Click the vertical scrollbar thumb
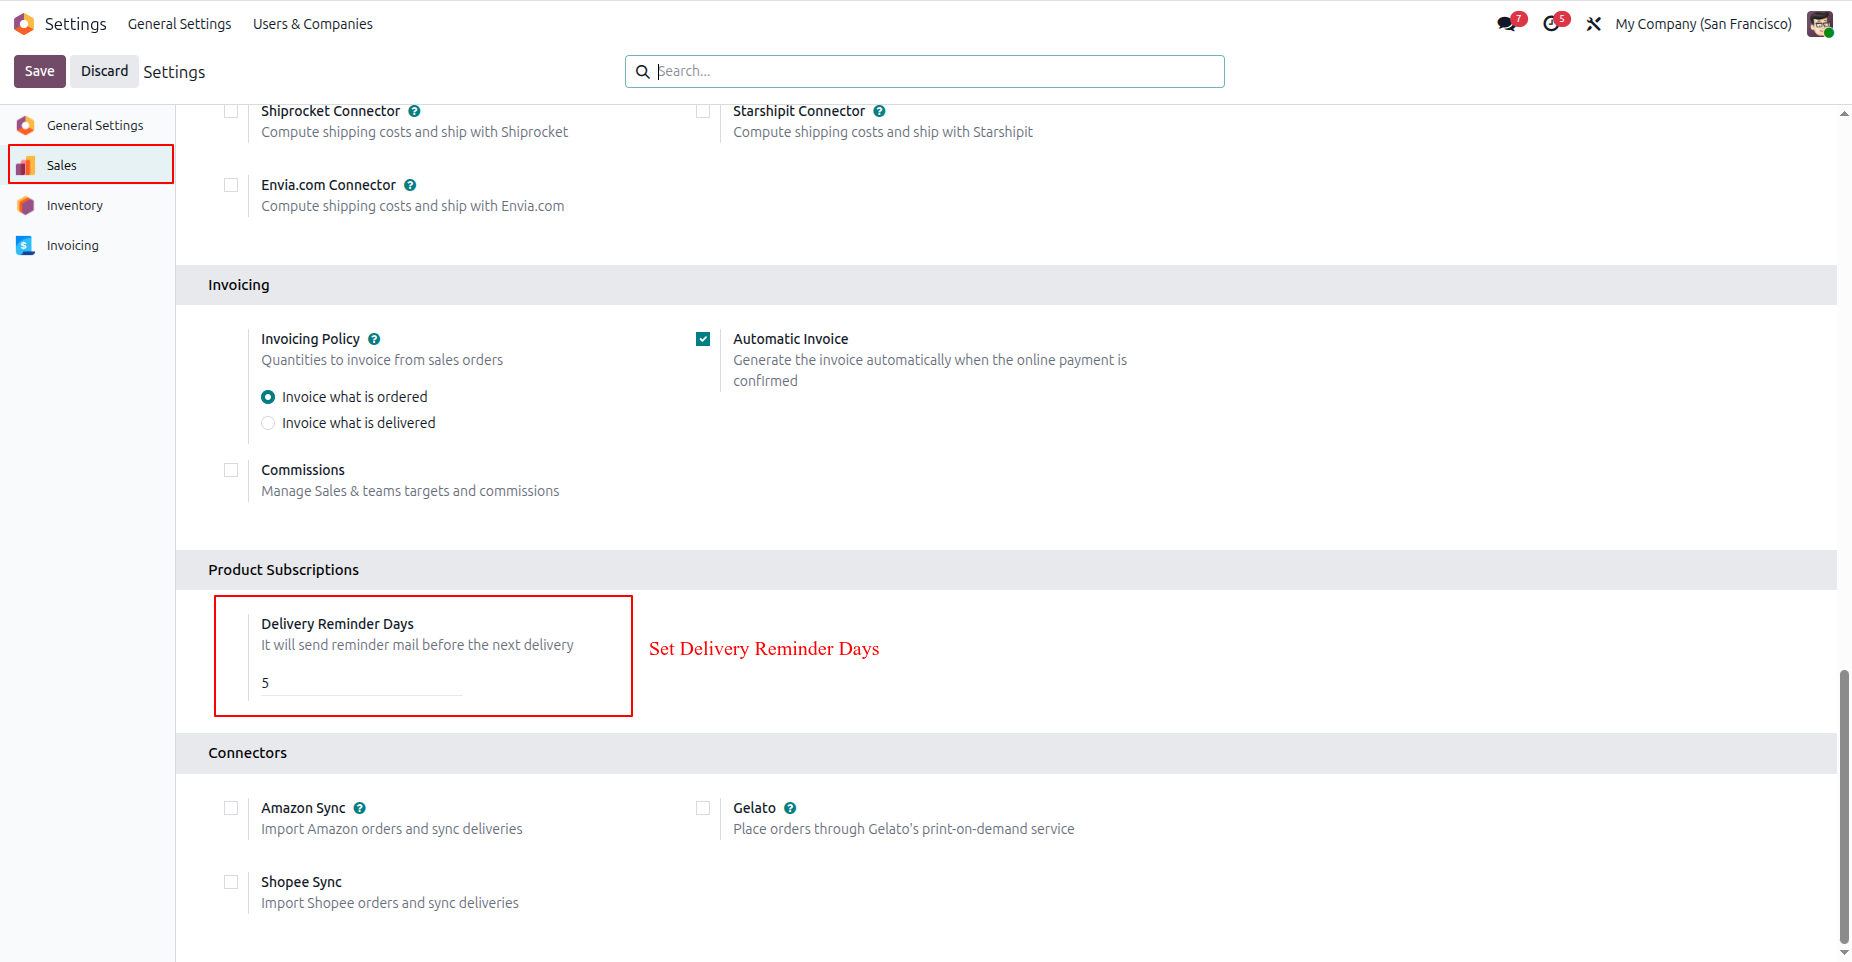 [x=1844, y=806]
